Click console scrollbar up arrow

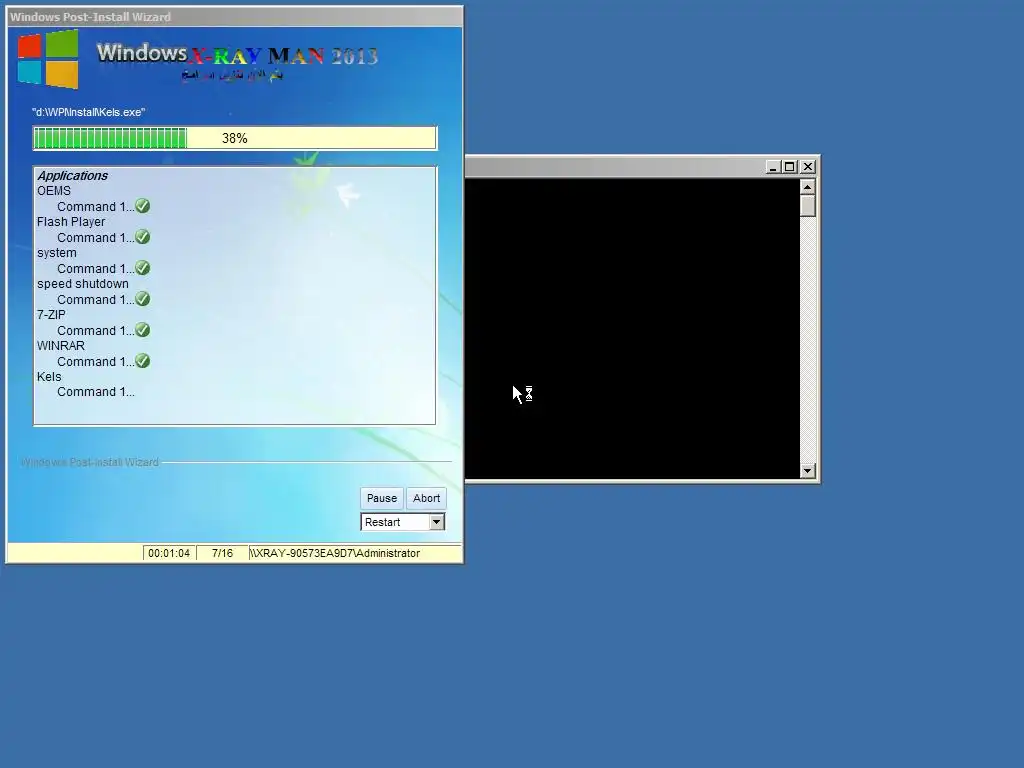[808, 187]
